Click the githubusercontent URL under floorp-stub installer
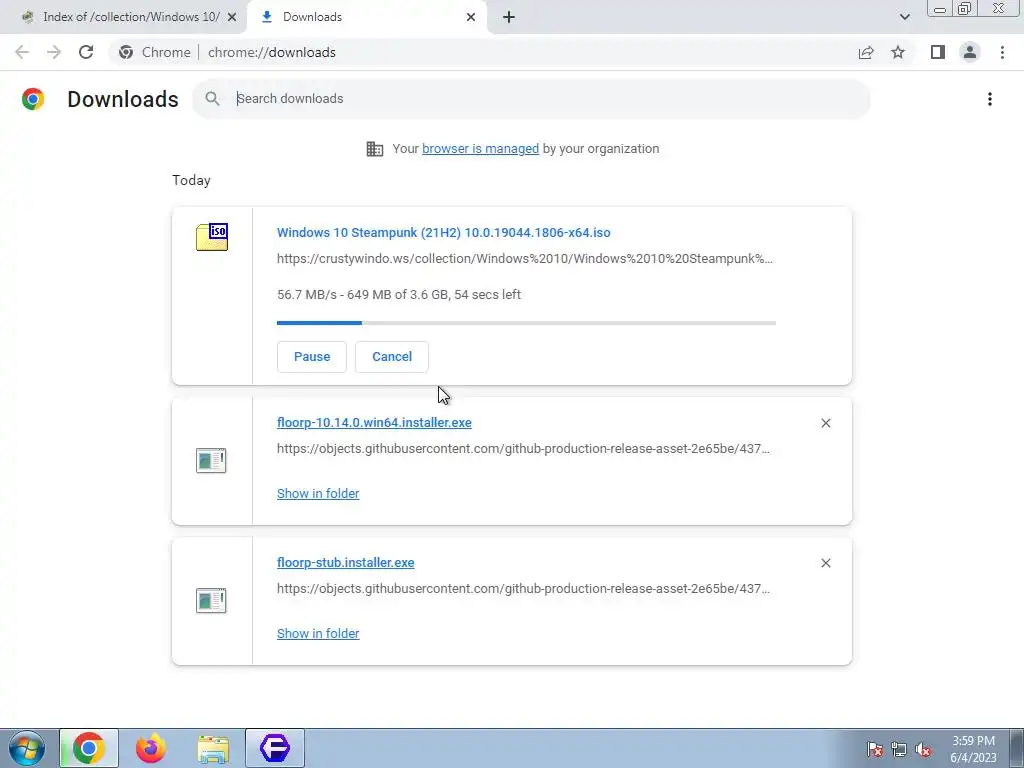The image size is (1024, 768). tap(524, 588)
